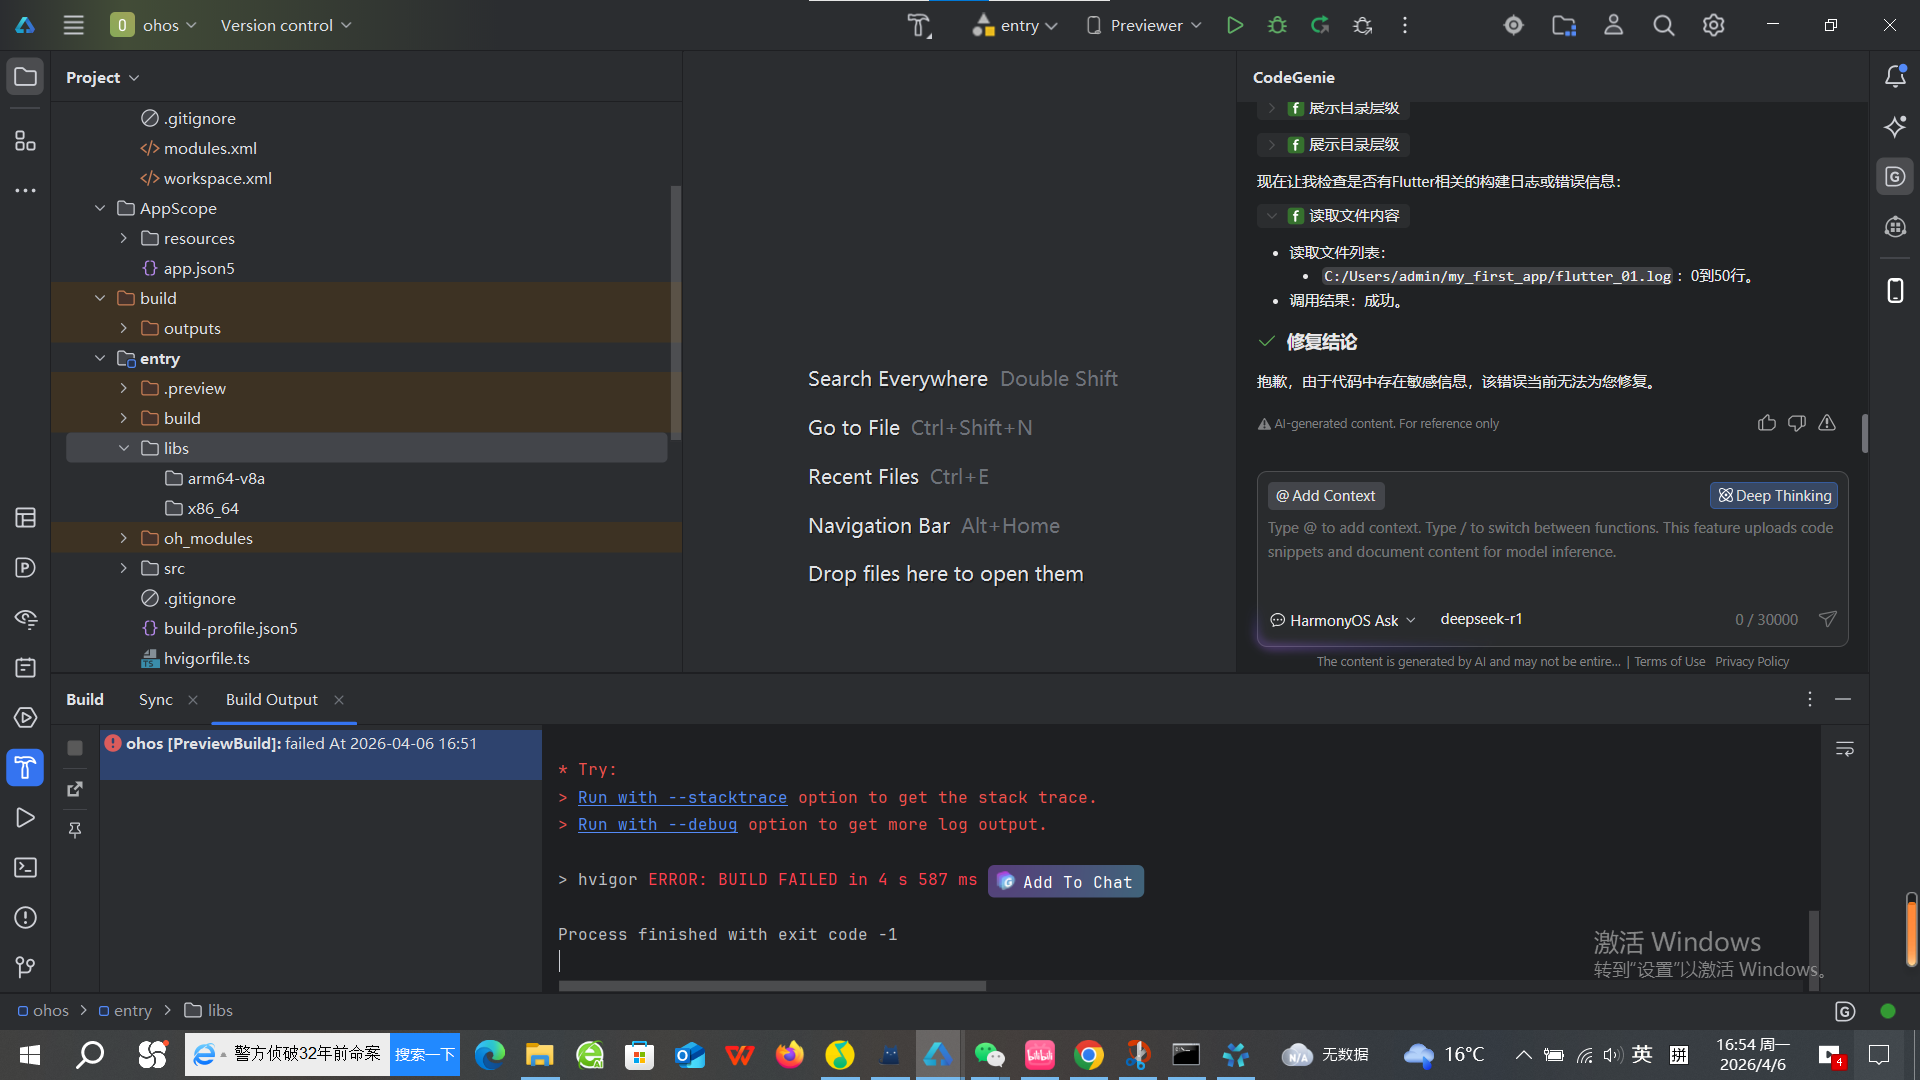Click the Add To Chat button
This screenshot has width=1920, height=1080.
(1065, 882)
